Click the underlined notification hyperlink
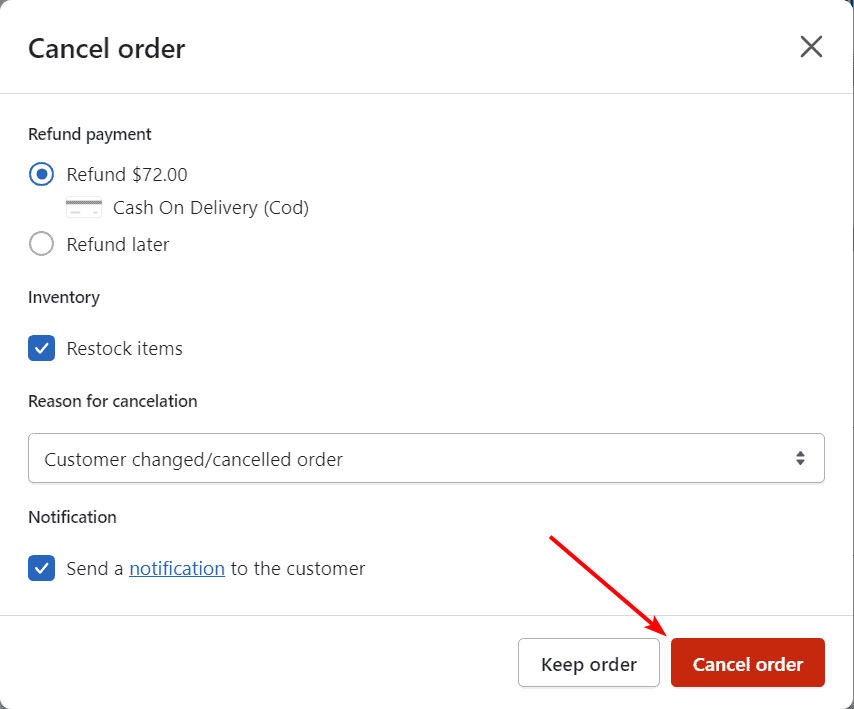The height and width of the screenshot is (709, 854). [176, 568]
